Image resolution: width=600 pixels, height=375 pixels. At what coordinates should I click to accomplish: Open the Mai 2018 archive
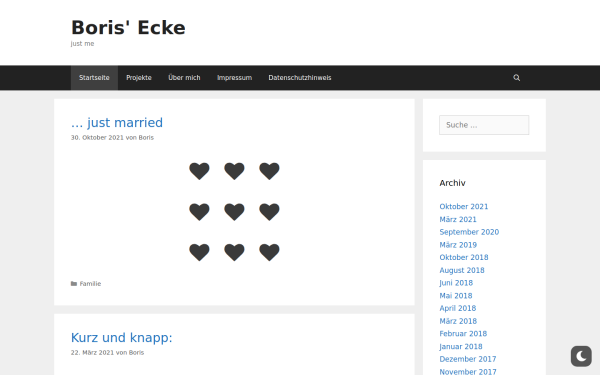coord(456,295)
